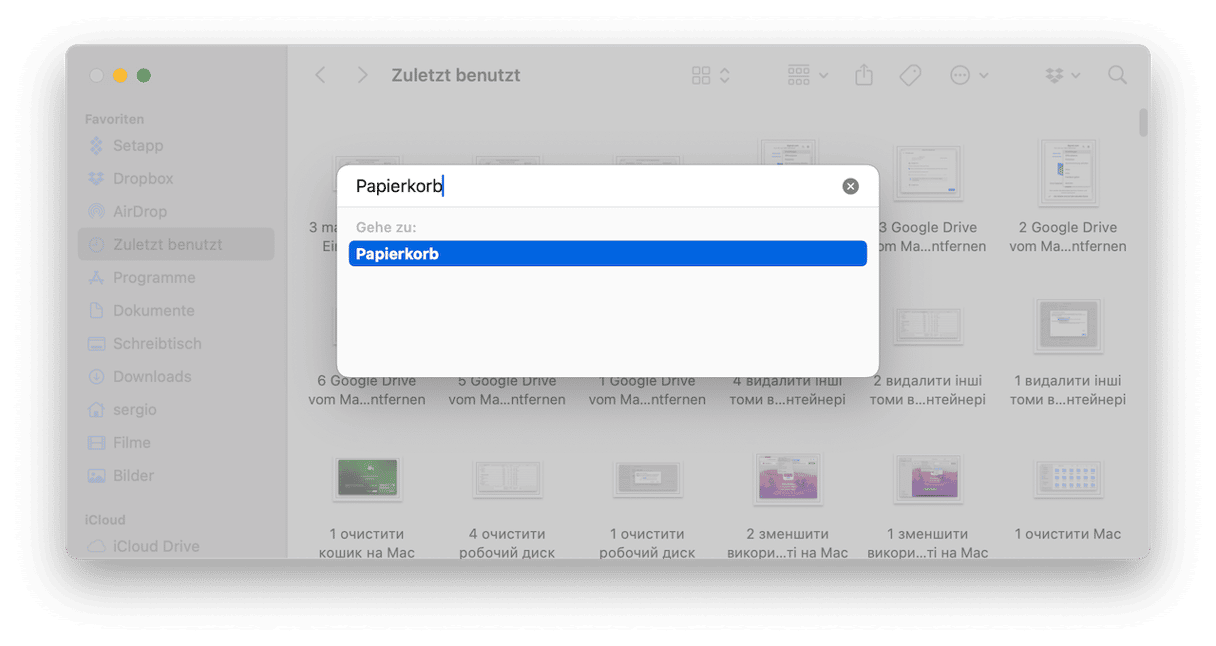This screenshot has height=646, width=1216.
Task: Go back with the left chevron
Action: pyautogui.click(x=320, y=76)
